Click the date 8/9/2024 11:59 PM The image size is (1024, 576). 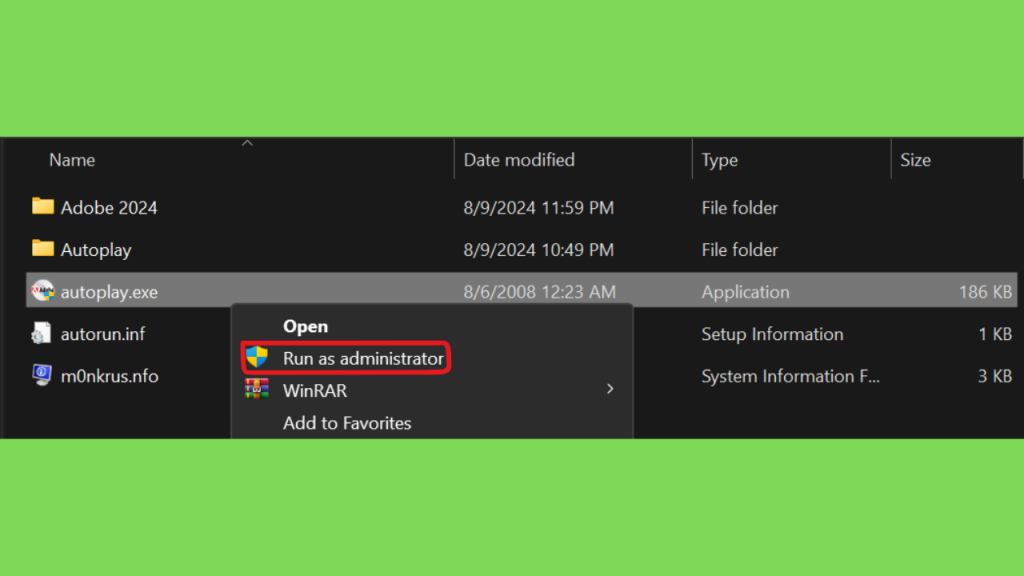coord(539,208)
